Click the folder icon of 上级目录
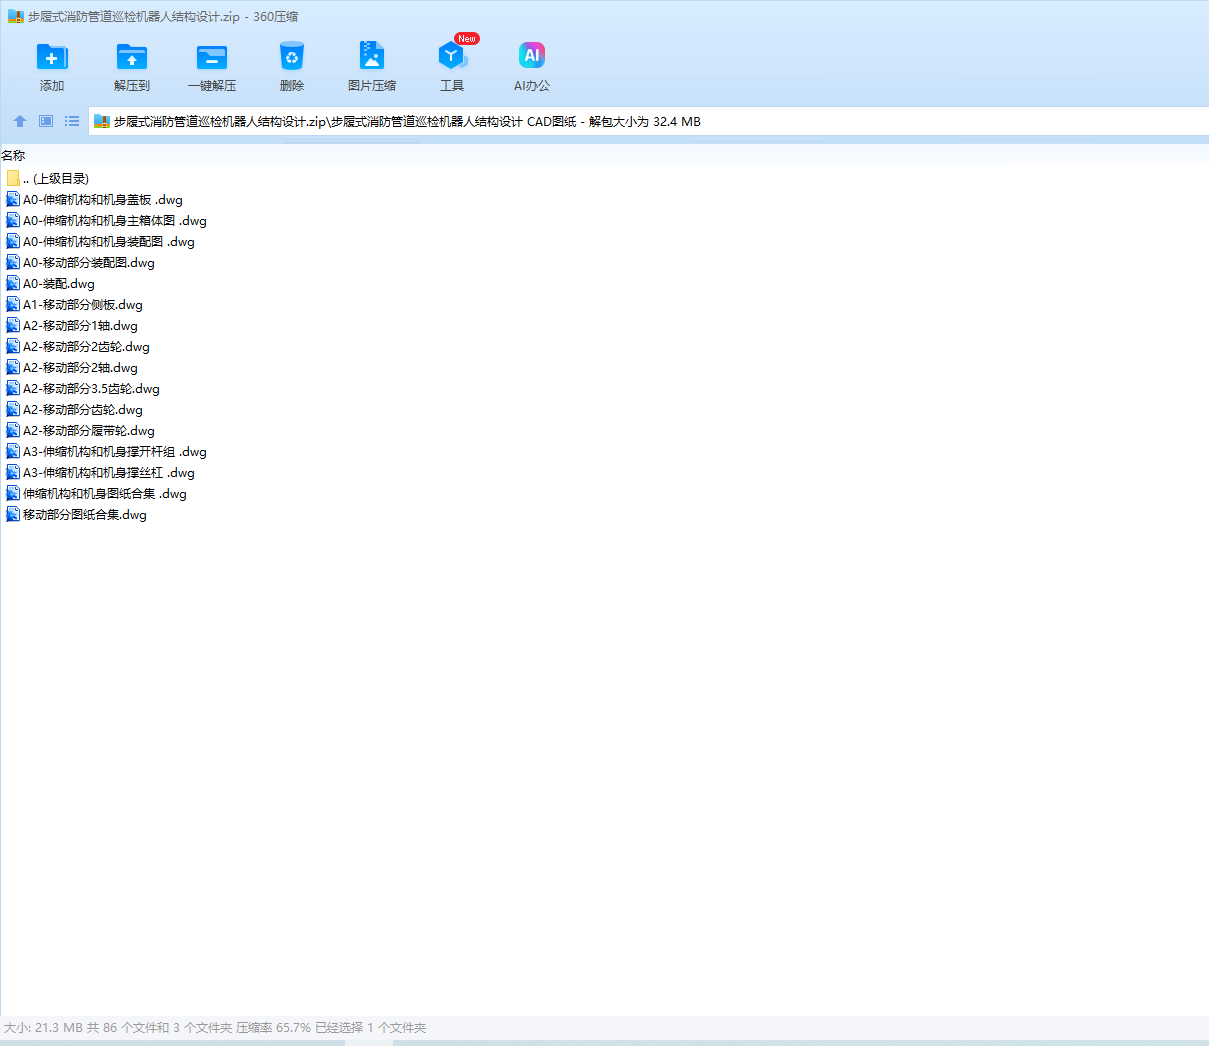The height and width of the screenshot is (1046, 1209). pyautogui.click(x=13, y=178)
